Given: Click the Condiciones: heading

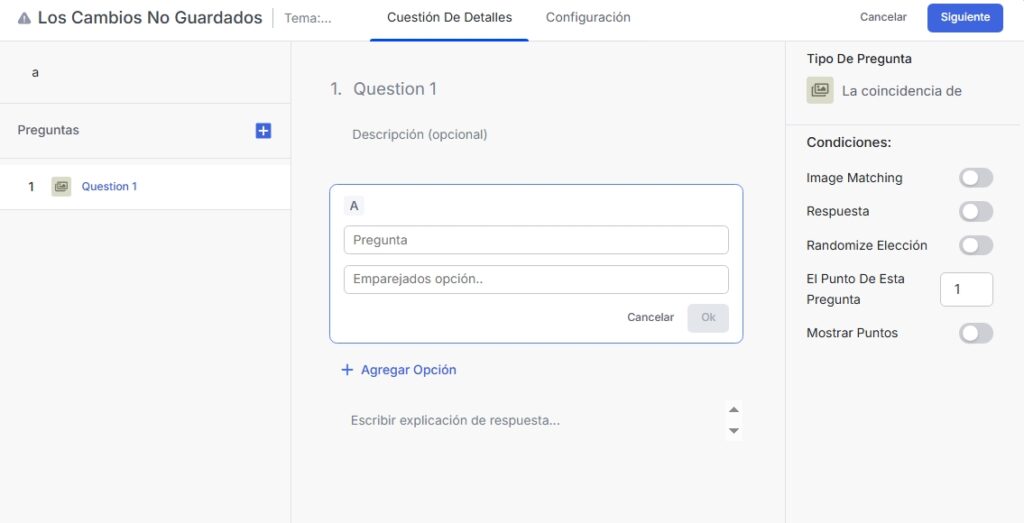Looking at the screenshot, I should pos(849,142).
